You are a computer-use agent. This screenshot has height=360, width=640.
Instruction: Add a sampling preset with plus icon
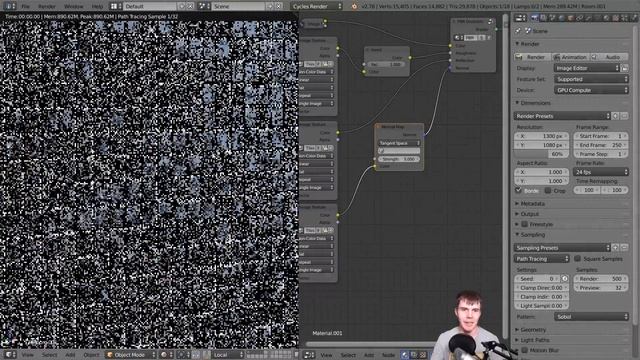click(616, 248)
